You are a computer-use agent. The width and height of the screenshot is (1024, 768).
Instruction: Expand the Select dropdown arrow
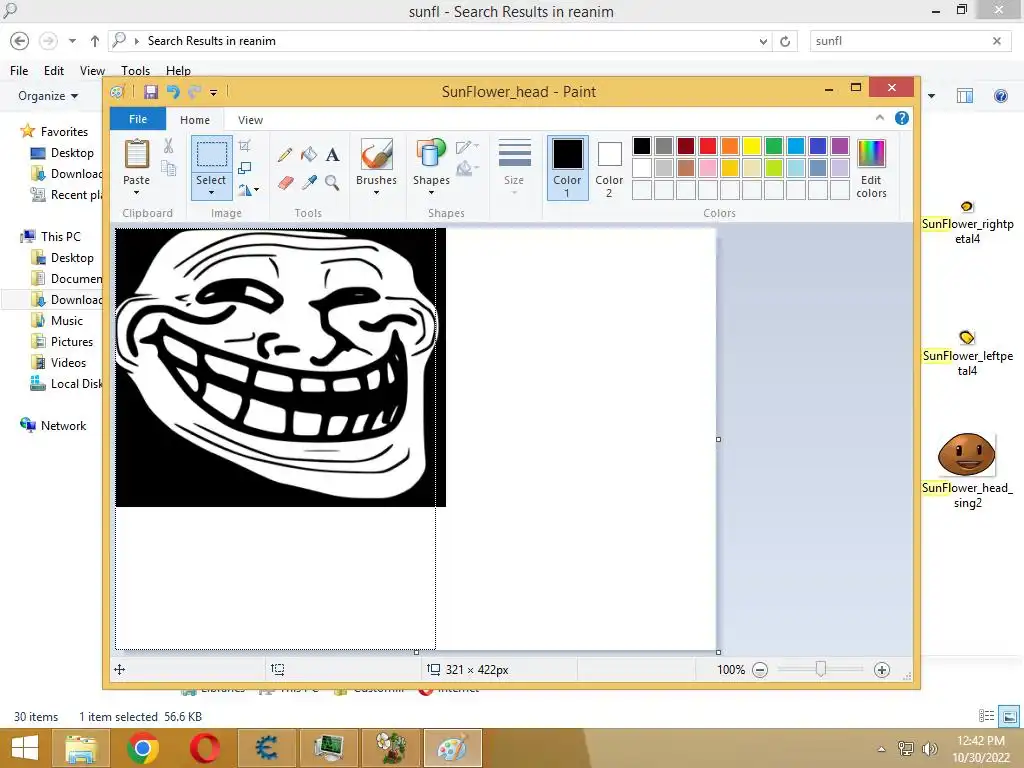point(211,193)
